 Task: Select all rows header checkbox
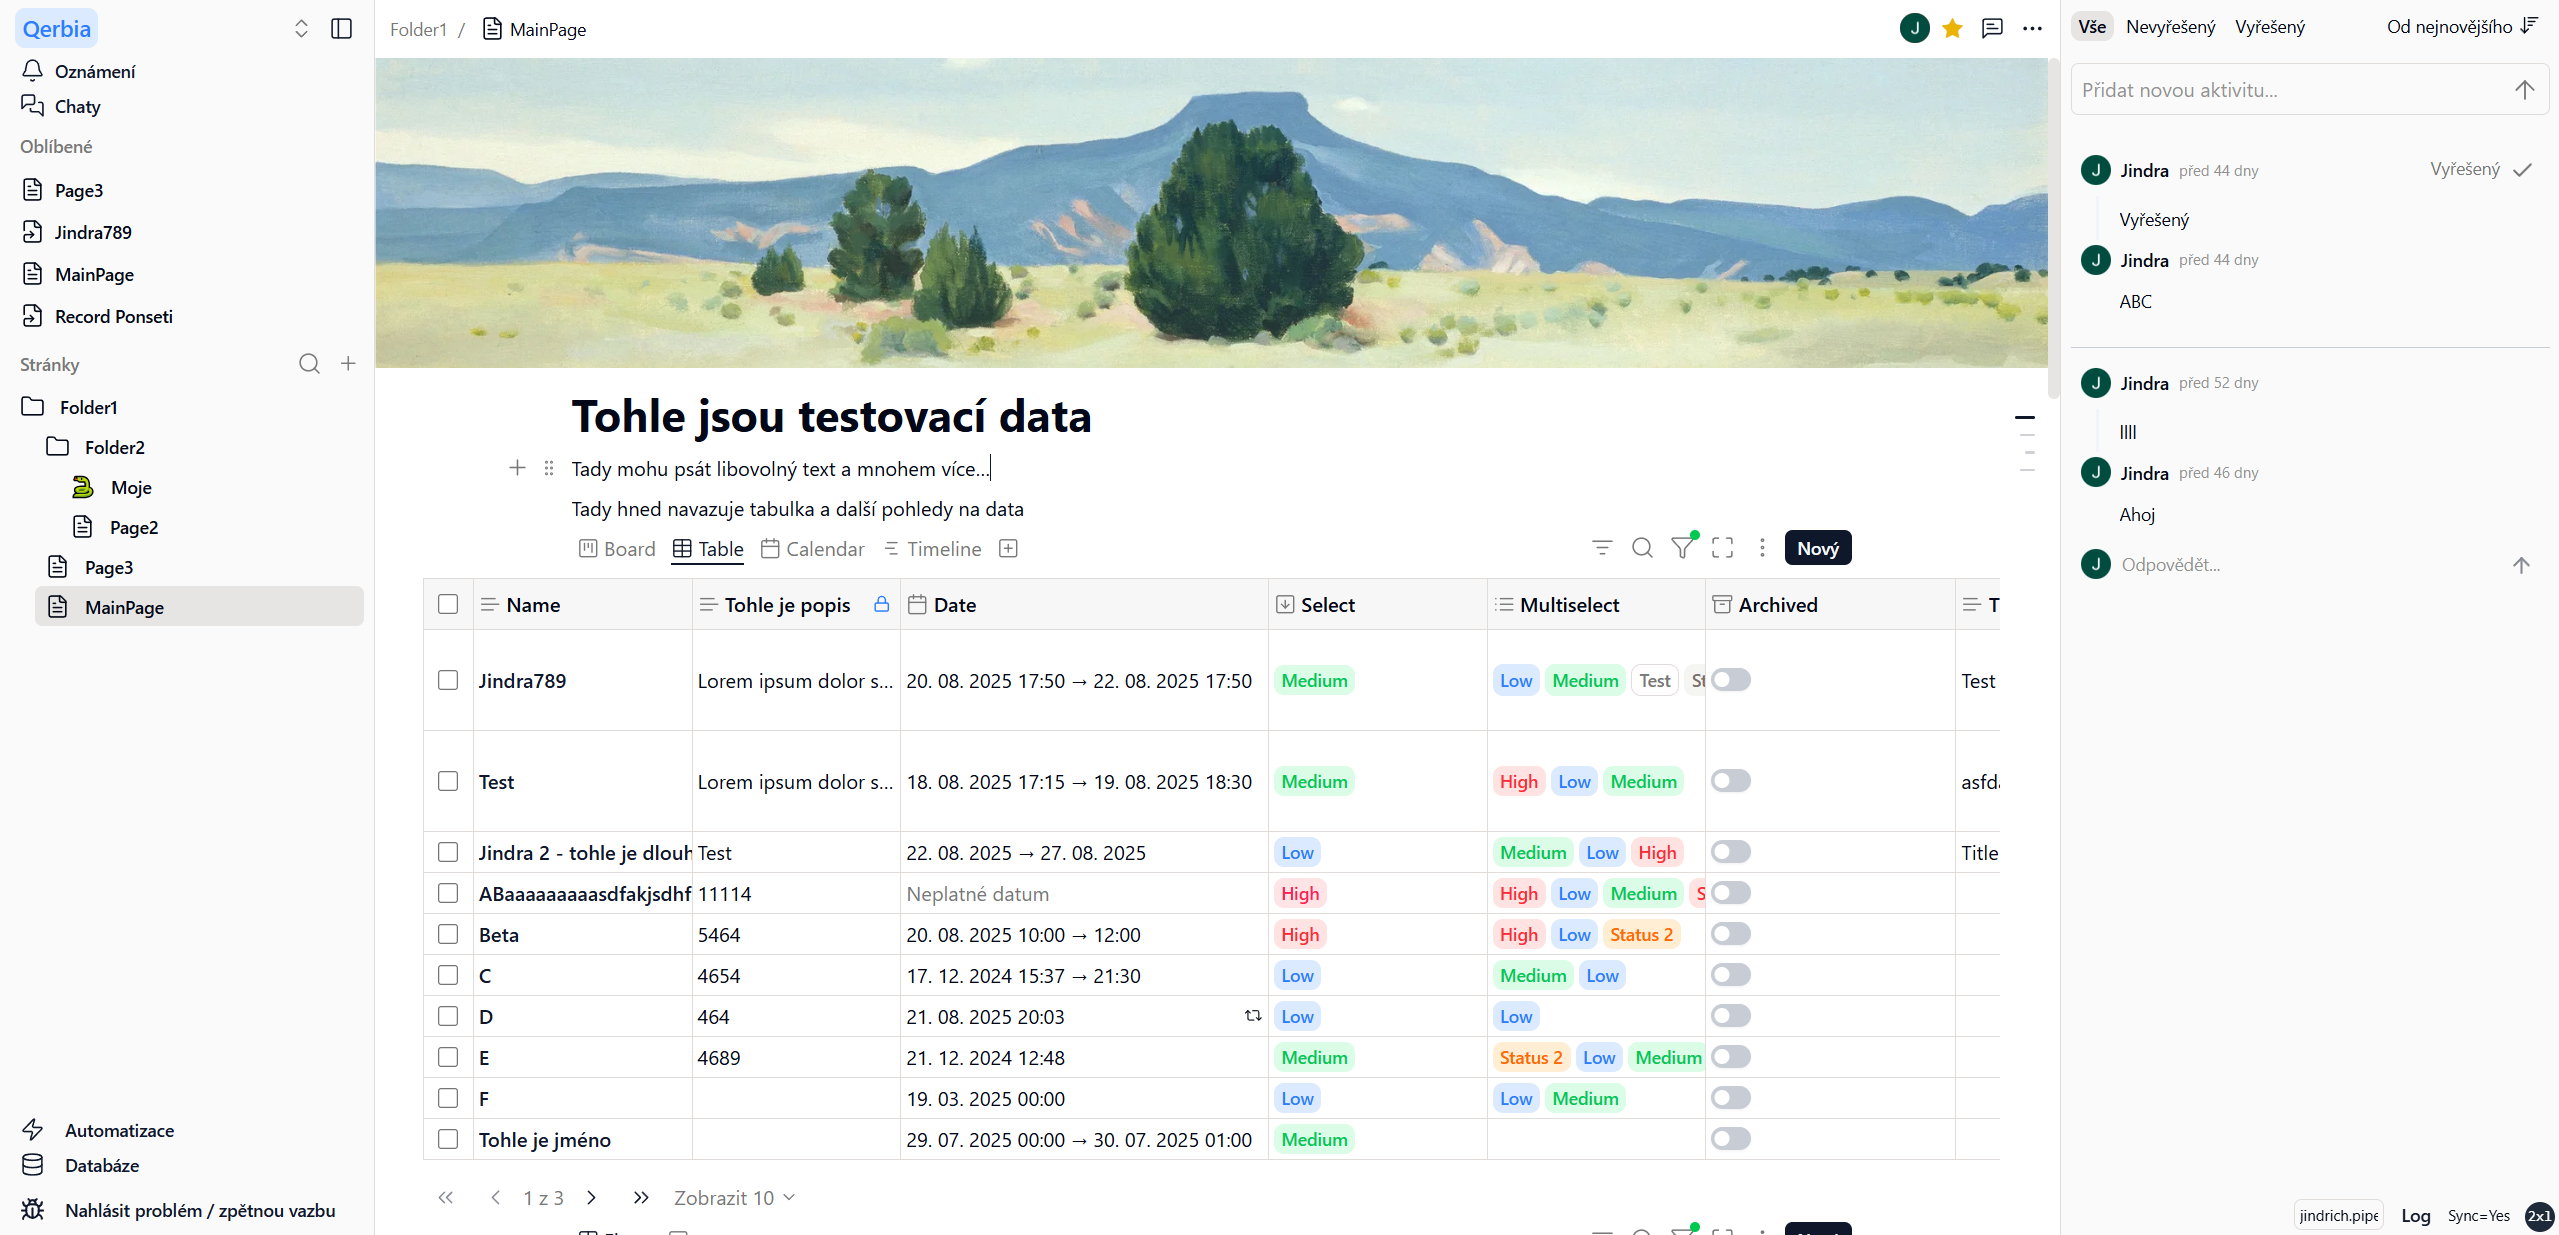[x=448, y=604]
